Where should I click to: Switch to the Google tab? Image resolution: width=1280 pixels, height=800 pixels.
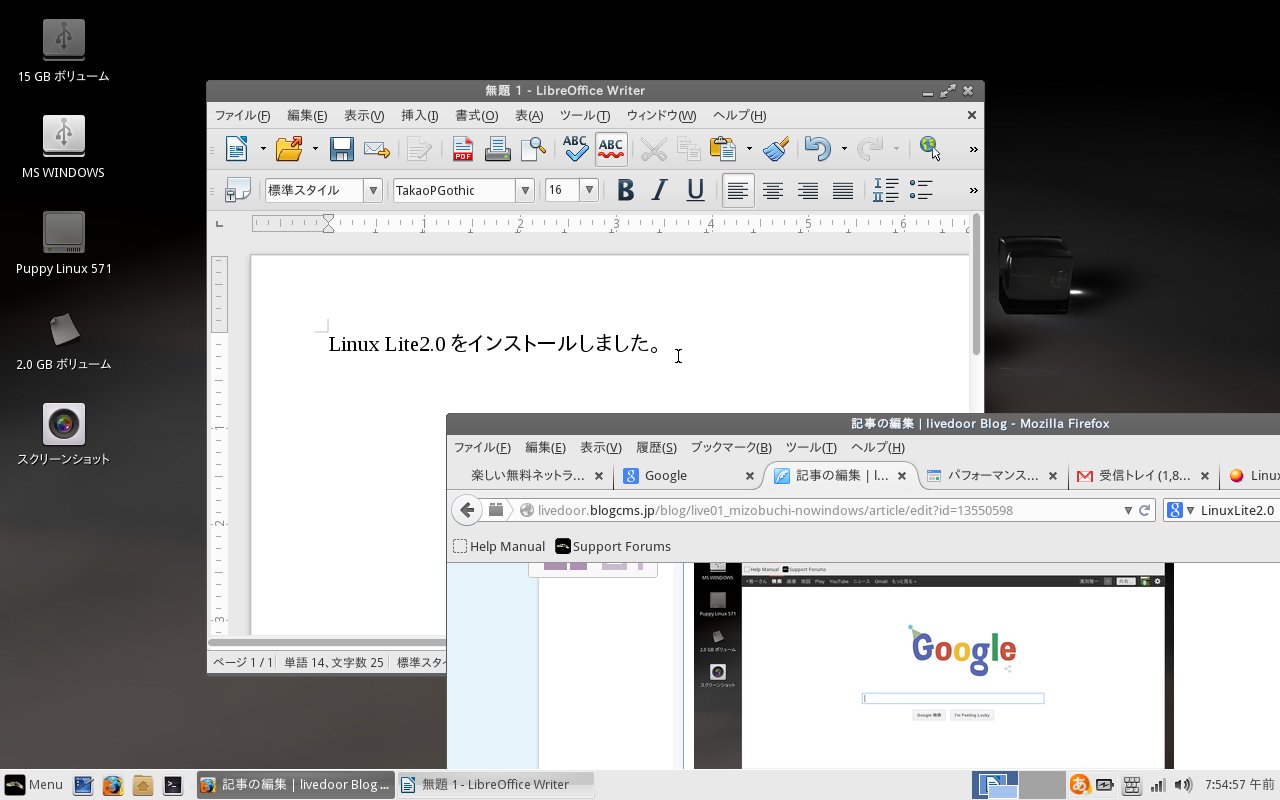coord(688,476)
